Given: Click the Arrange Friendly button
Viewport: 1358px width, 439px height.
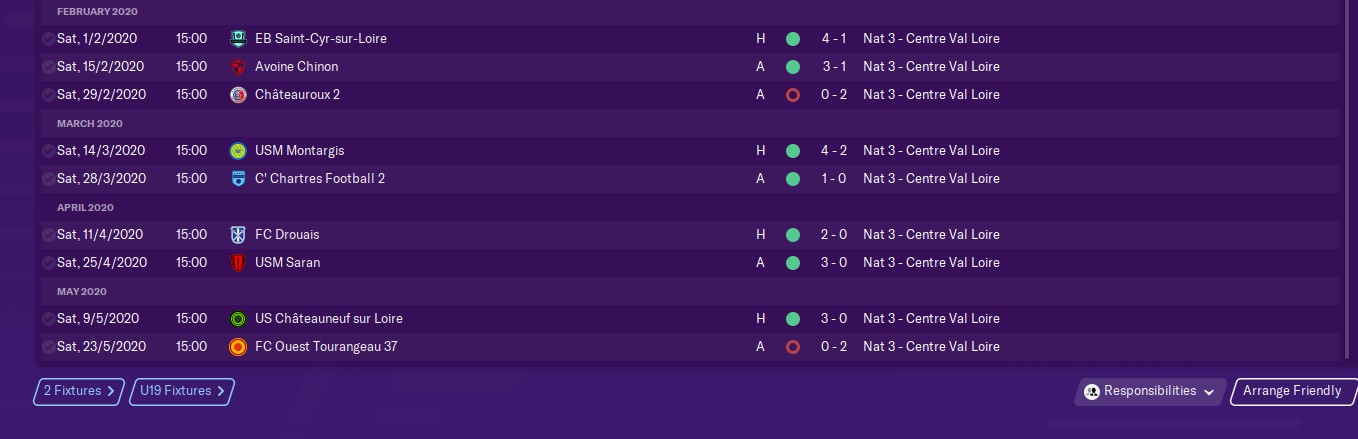Looking at the screenshot, I should coord(1292,392).
